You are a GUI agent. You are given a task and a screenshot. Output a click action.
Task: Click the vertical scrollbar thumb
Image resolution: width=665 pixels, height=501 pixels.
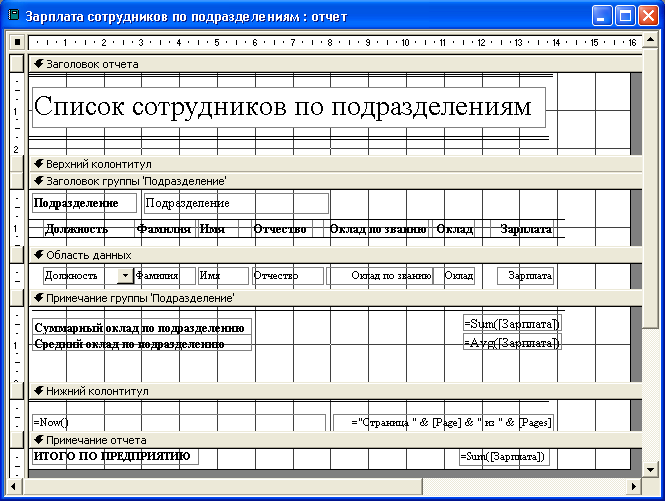650,188
